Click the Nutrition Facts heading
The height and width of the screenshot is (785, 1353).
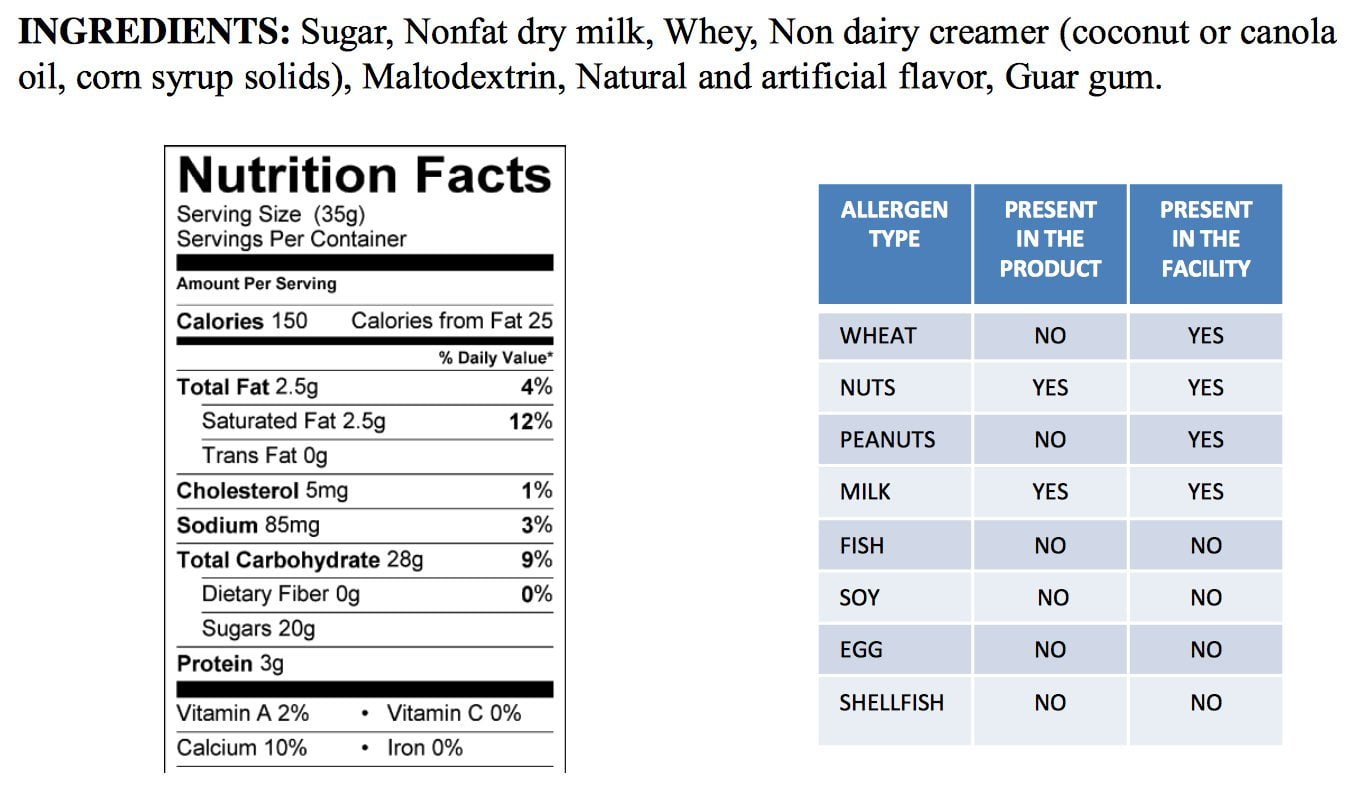(364, 175)
